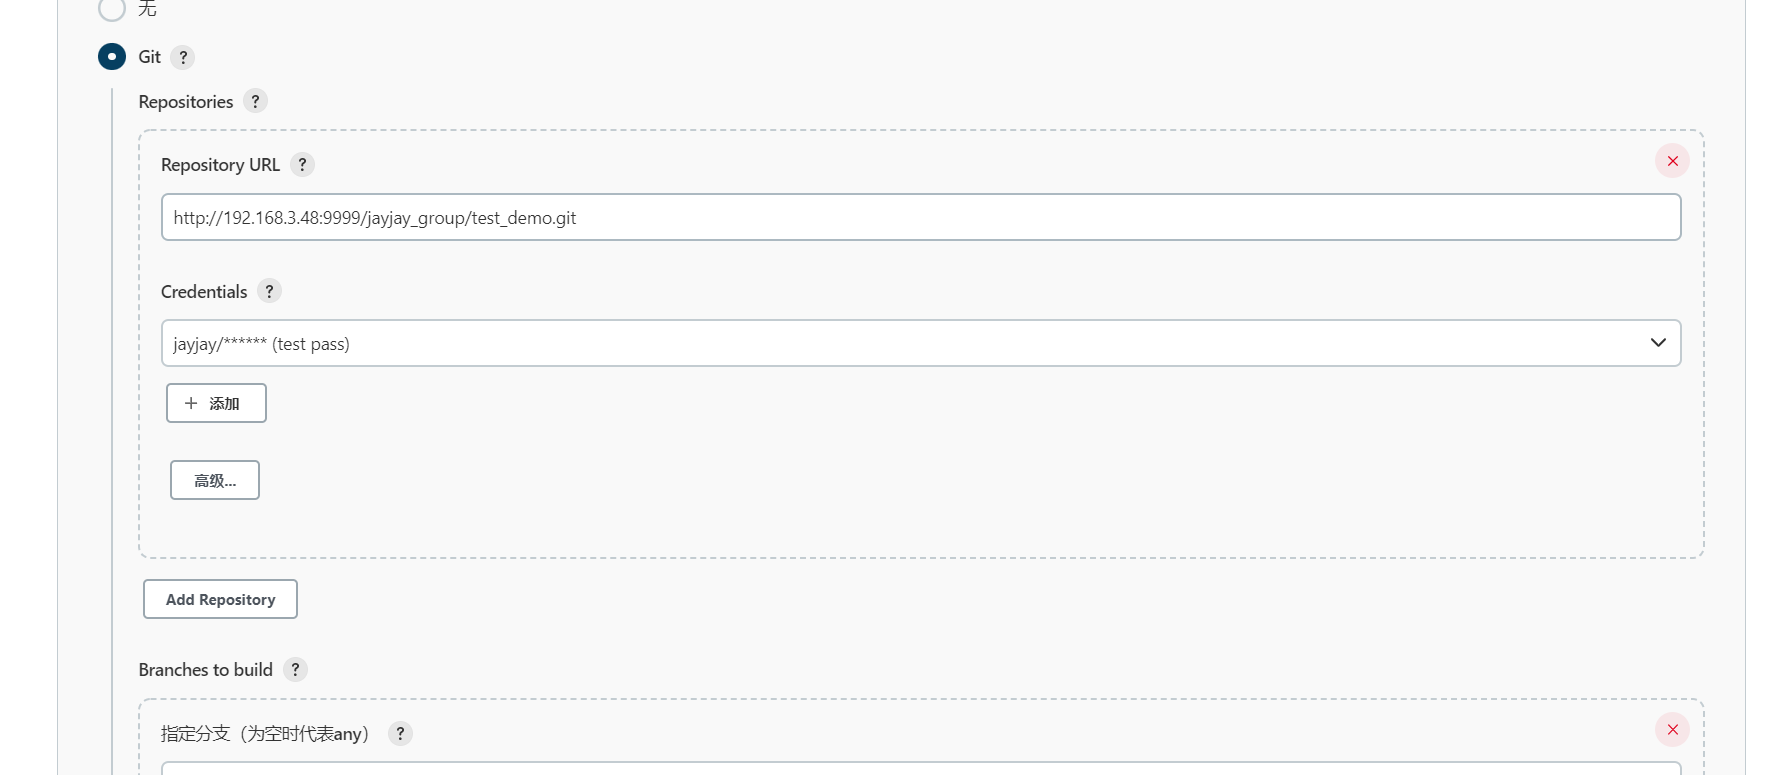Show help for 指定分支 field
This screenshot has height=775, width=1773.
400,733
